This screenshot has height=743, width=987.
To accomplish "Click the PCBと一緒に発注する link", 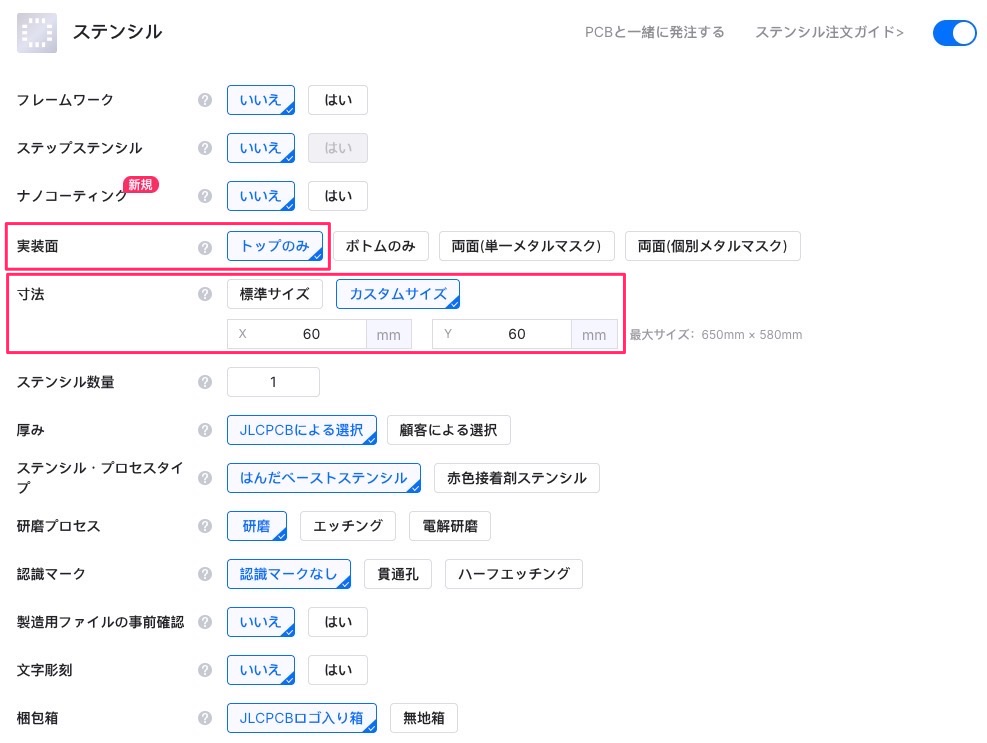I will click(x=654, y=33).
